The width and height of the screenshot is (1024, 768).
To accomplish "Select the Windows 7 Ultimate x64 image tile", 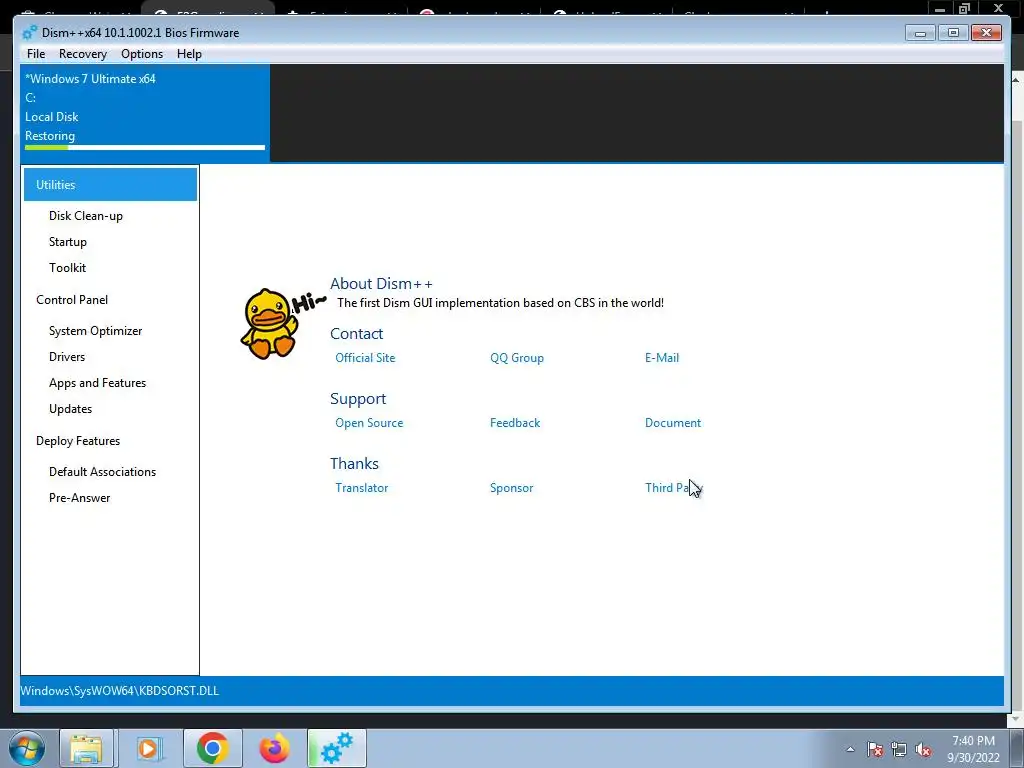I will [145, 112].
